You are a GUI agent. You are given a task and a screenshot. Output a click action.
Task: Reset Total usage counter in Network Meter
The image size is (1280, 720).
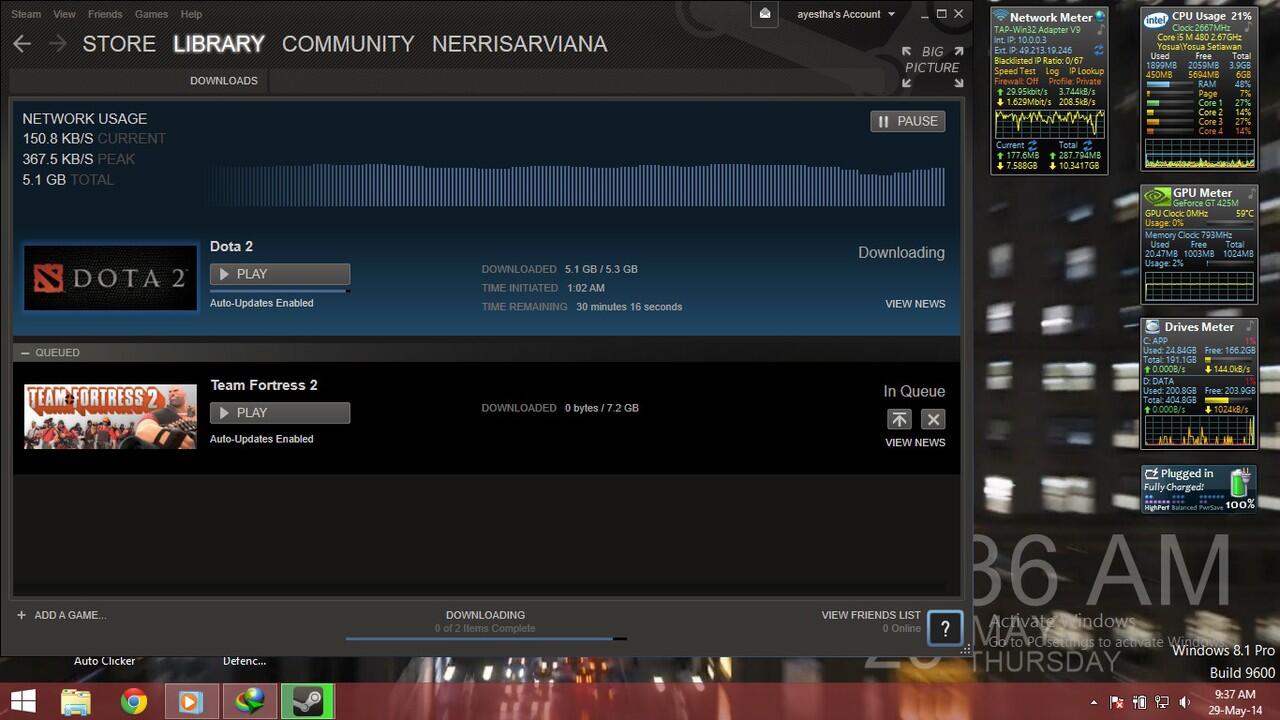tap(1087, 145)
